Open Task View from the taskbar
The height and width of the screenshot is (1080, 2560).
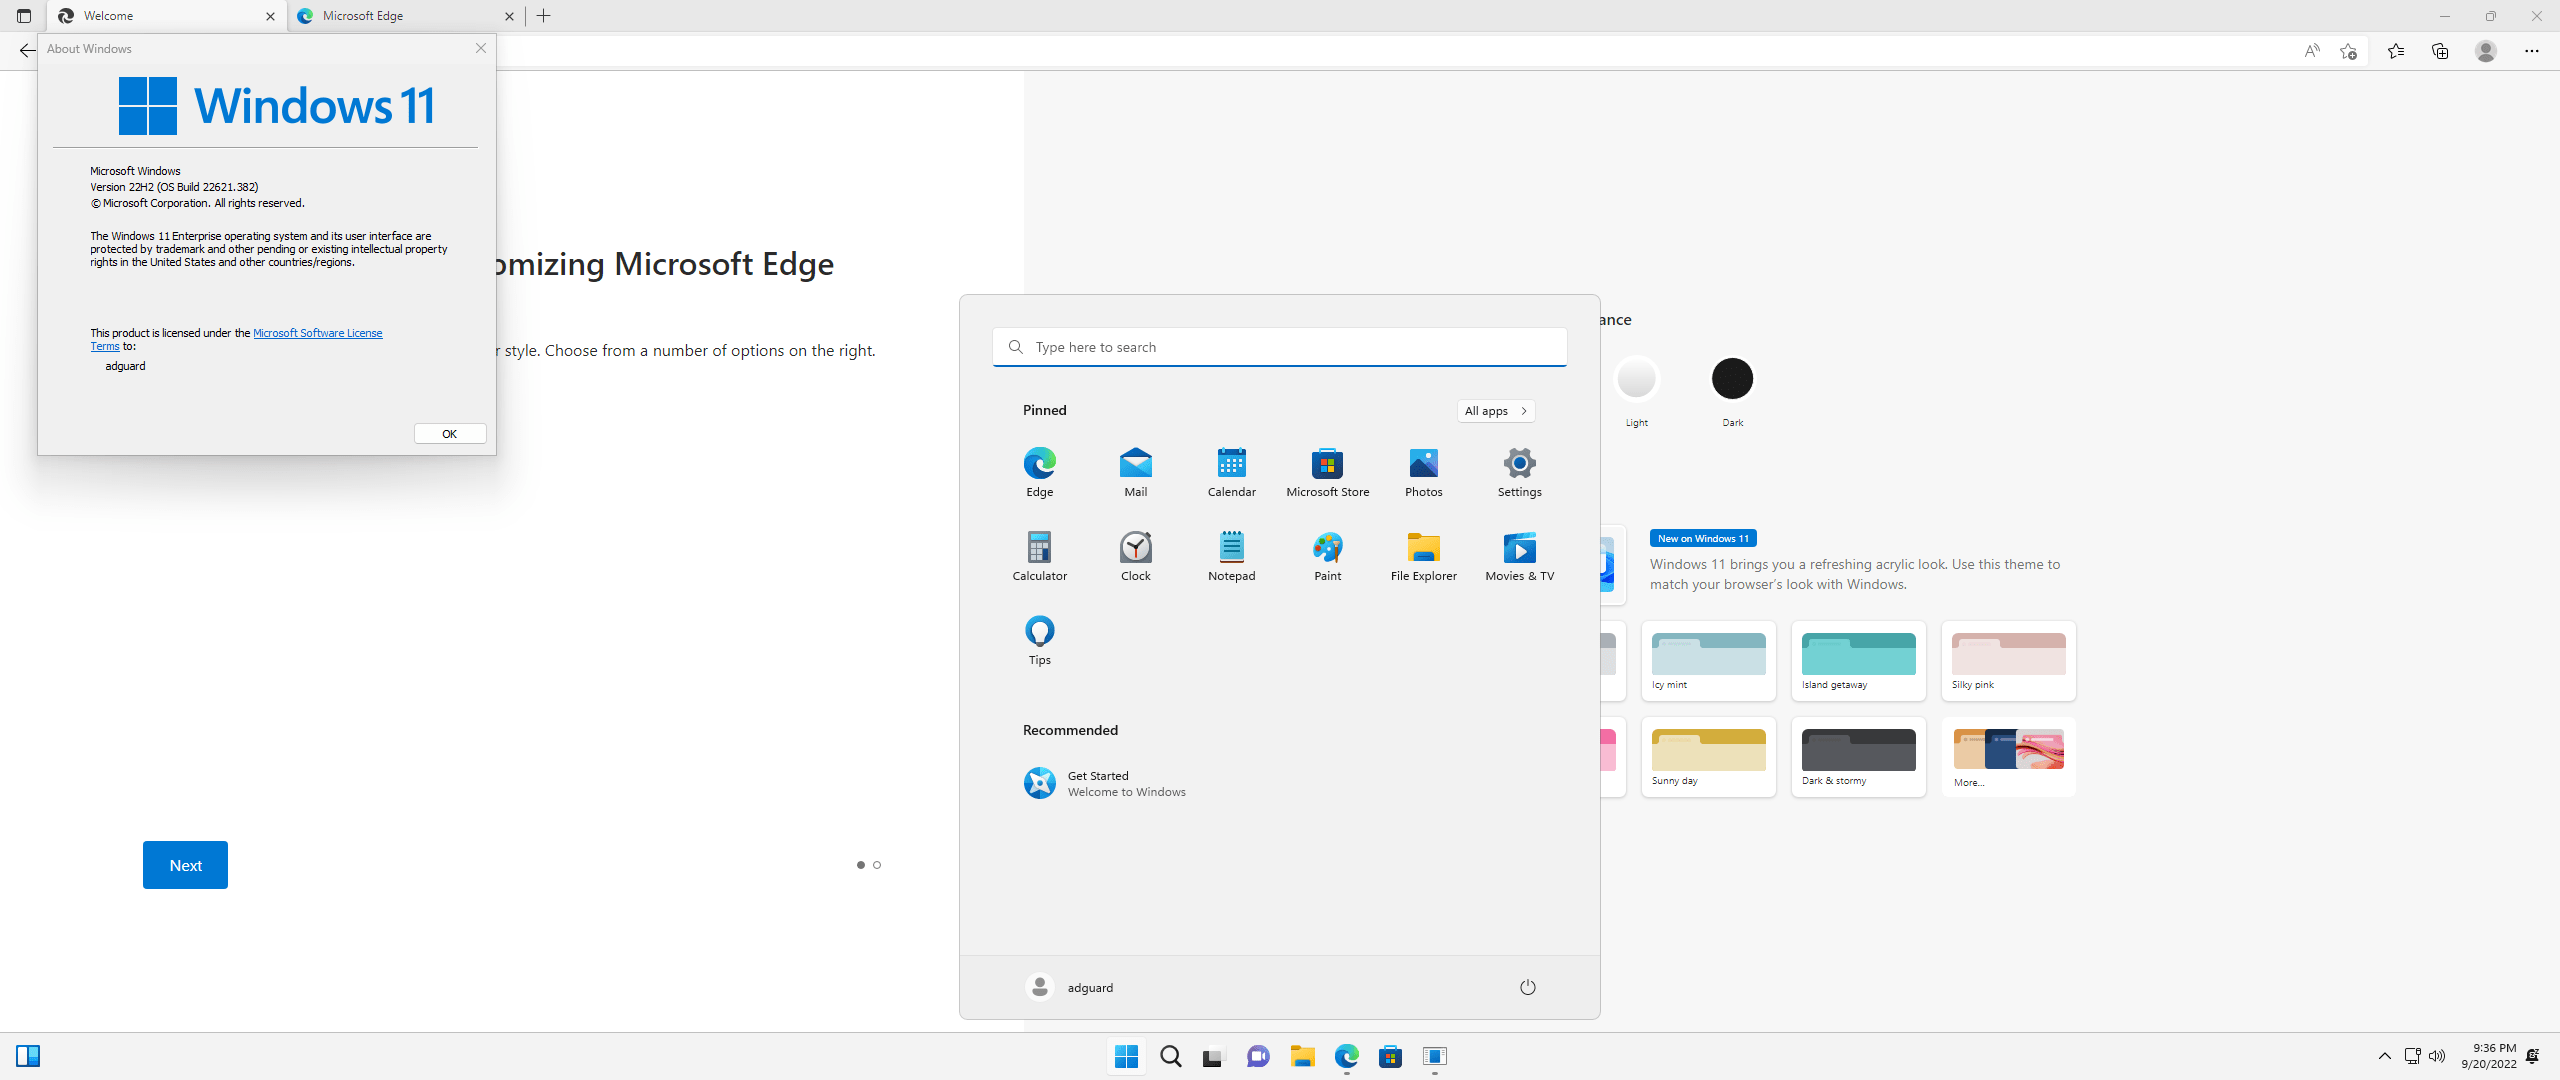pyautogui.click(x=1212, y=1056)
